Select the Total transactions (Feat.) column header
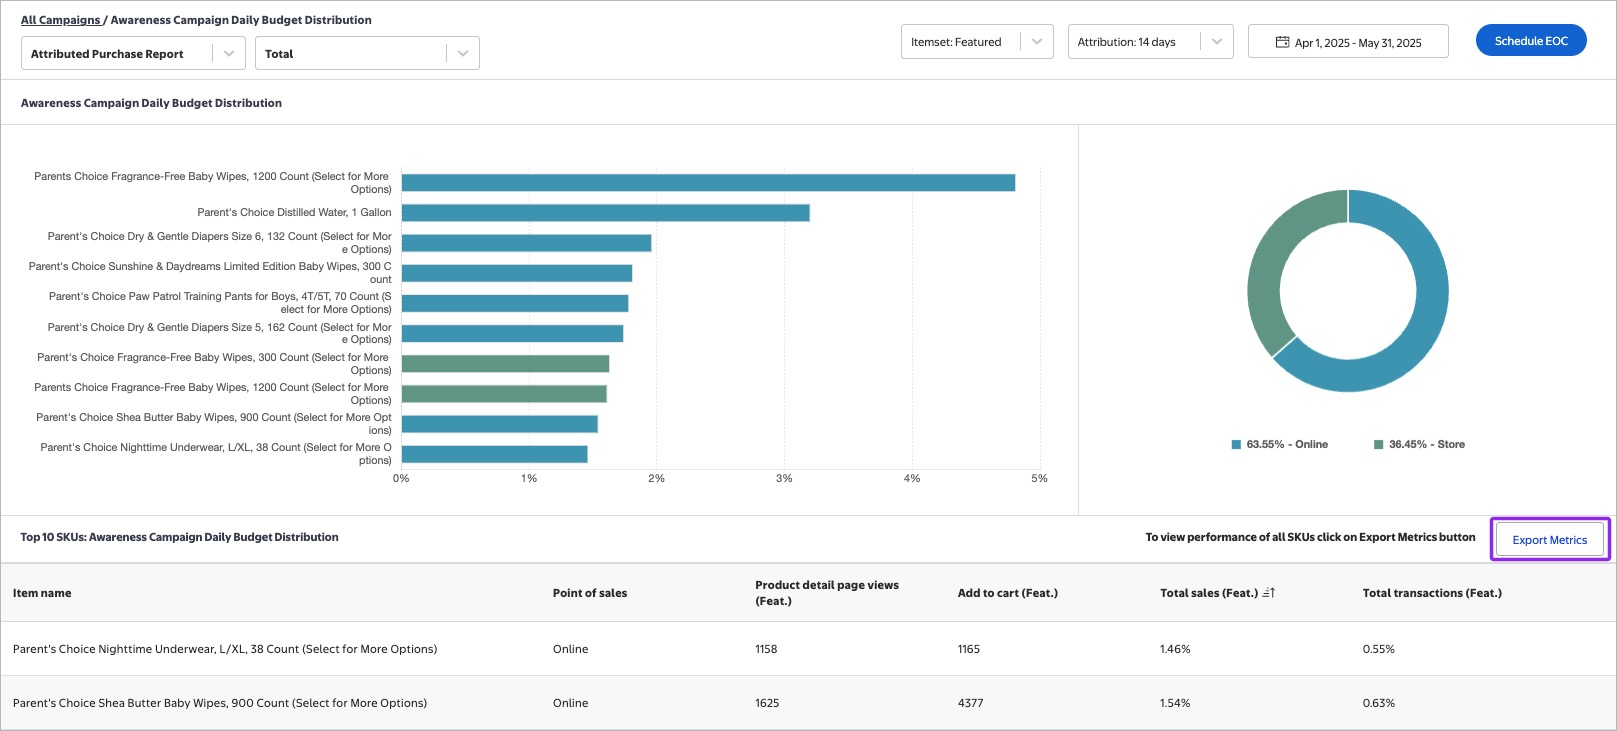 (1431, 593)
